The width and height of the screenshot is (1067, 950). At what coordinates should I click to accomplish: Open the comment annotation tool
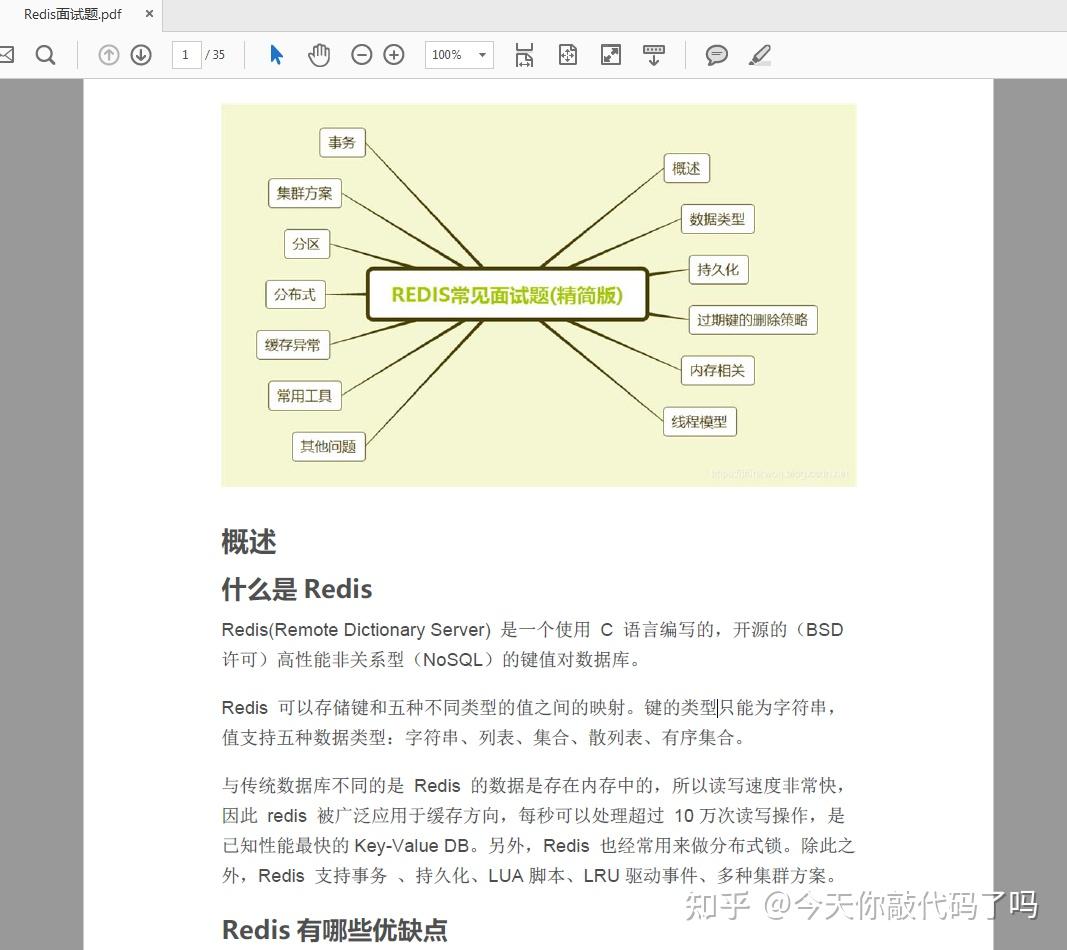[716, 55]
